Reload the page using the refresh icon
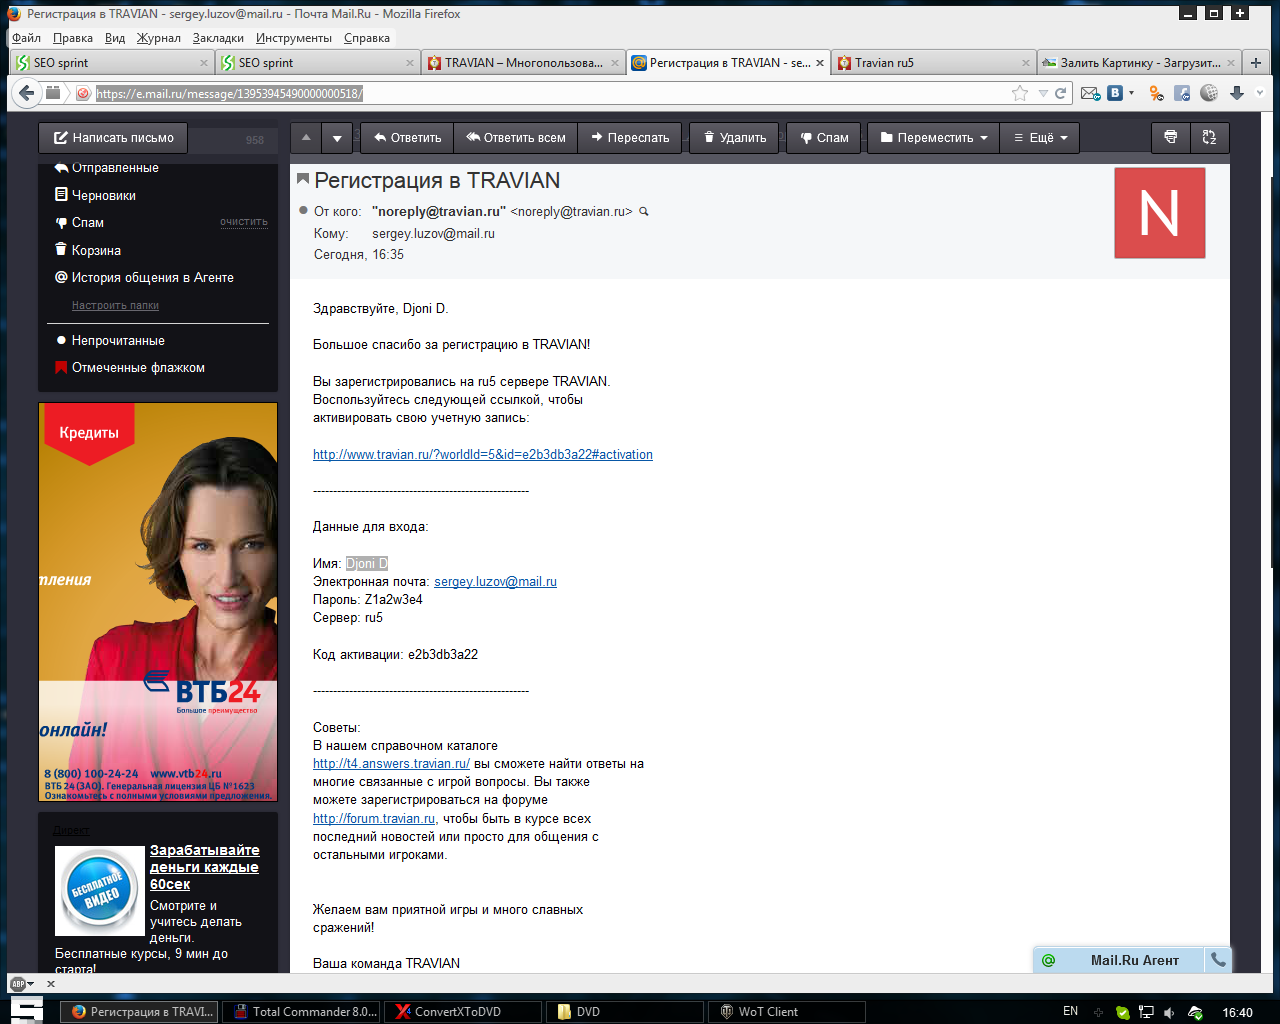Image resolution: width=1280 pixels, height=1024 pixels. [x=1061, y=93]
